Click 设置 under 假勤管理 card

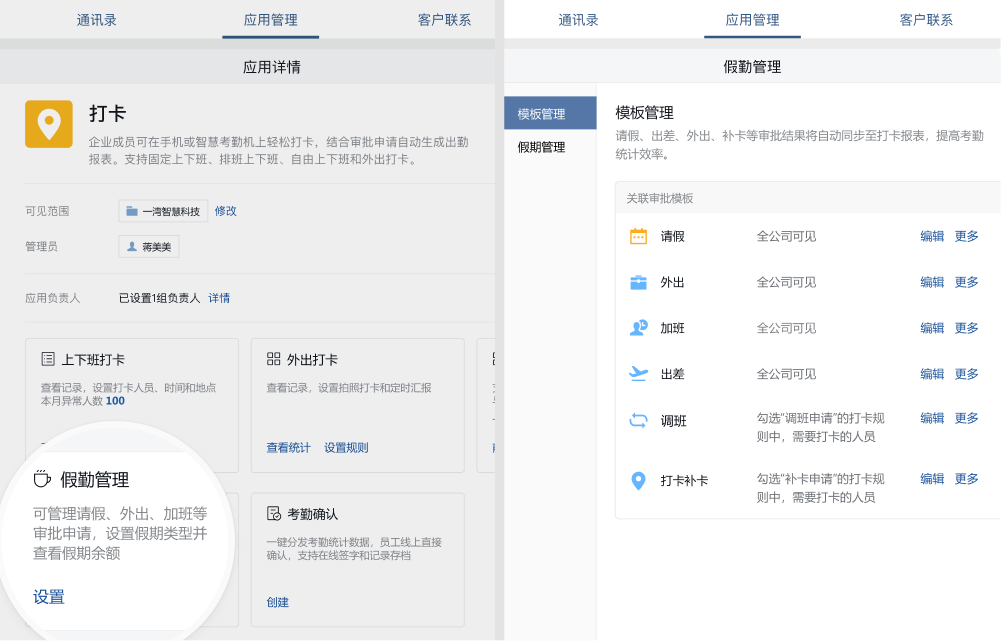[x=49, y=597]
